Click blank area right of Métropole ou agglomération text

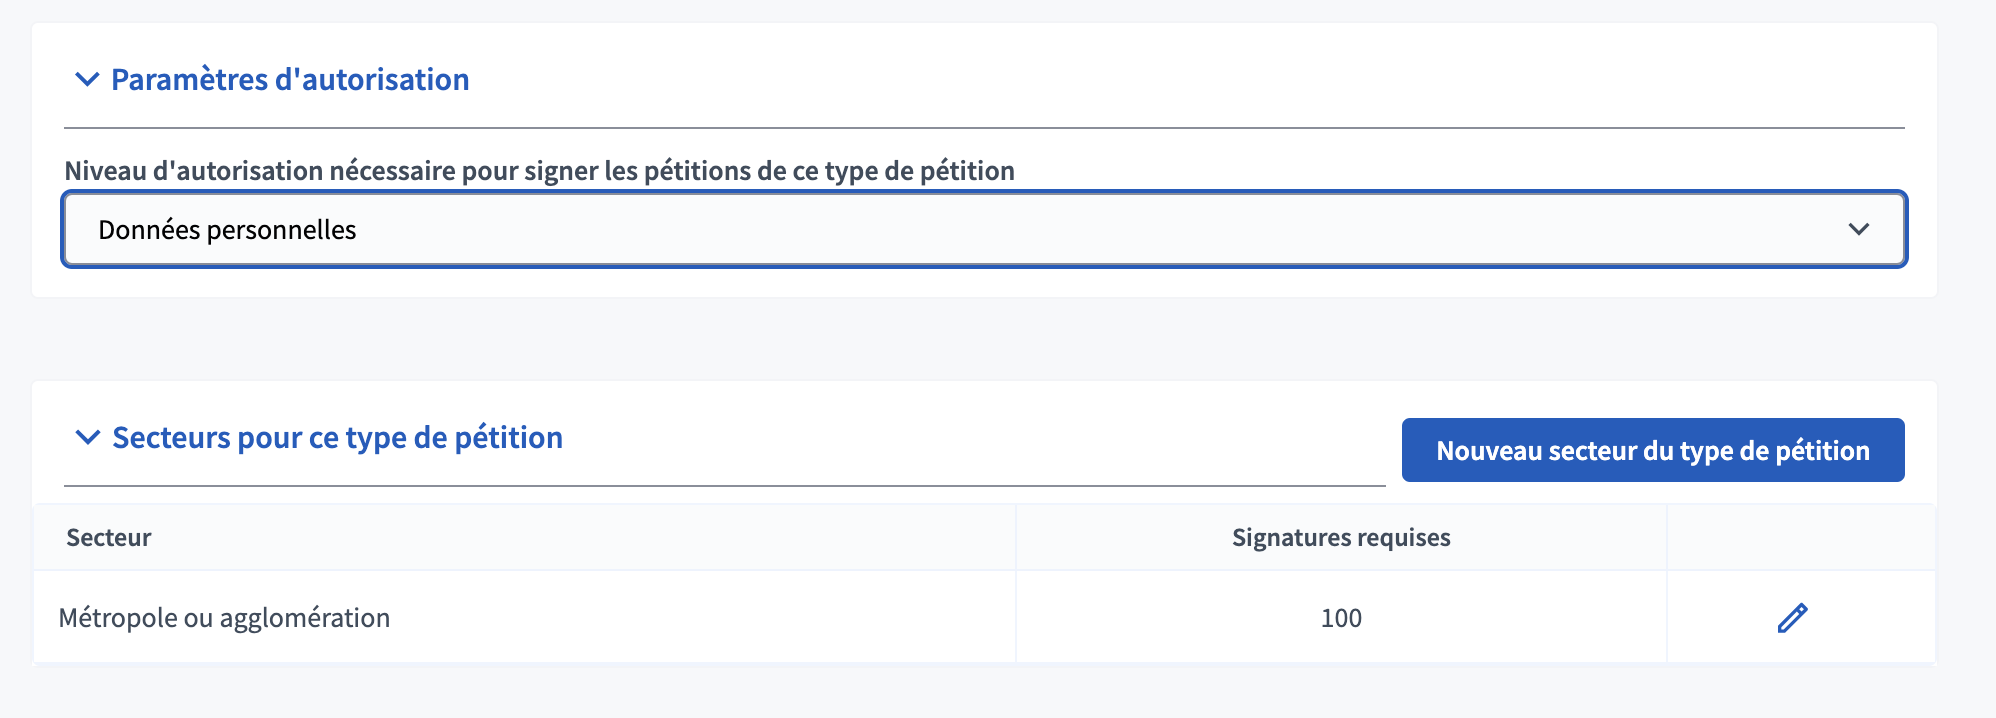700,618
